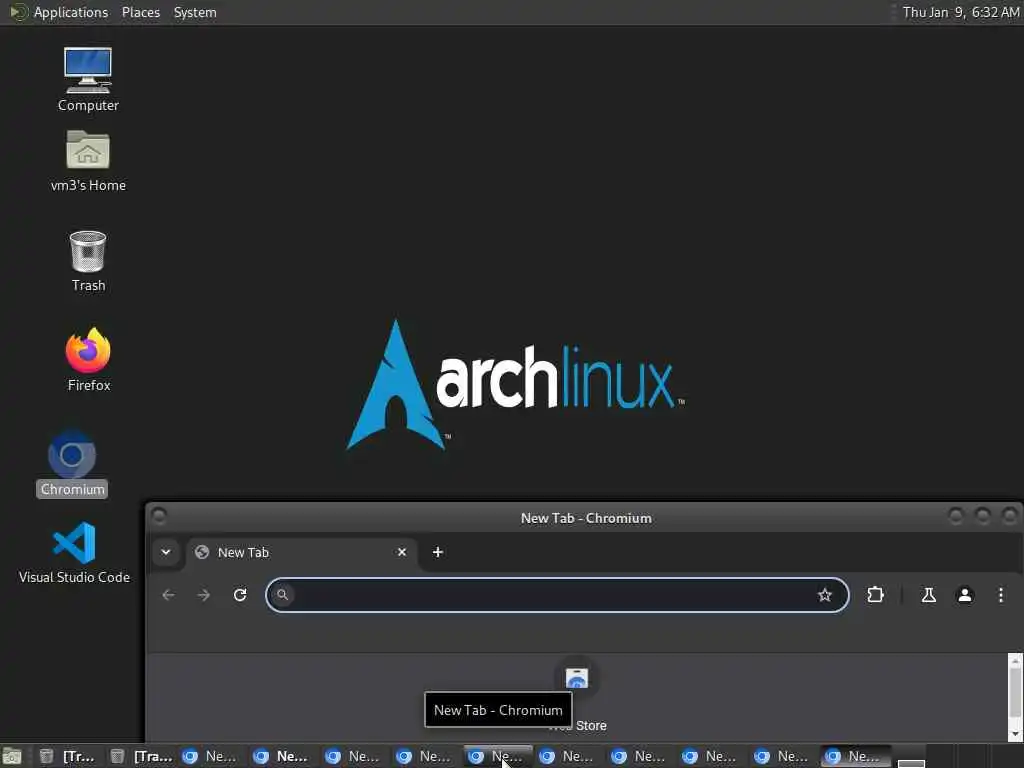This screenshot has height=768, width=1024.
Task: Open Chromium's tab search chevron
Action: point(166,552)
